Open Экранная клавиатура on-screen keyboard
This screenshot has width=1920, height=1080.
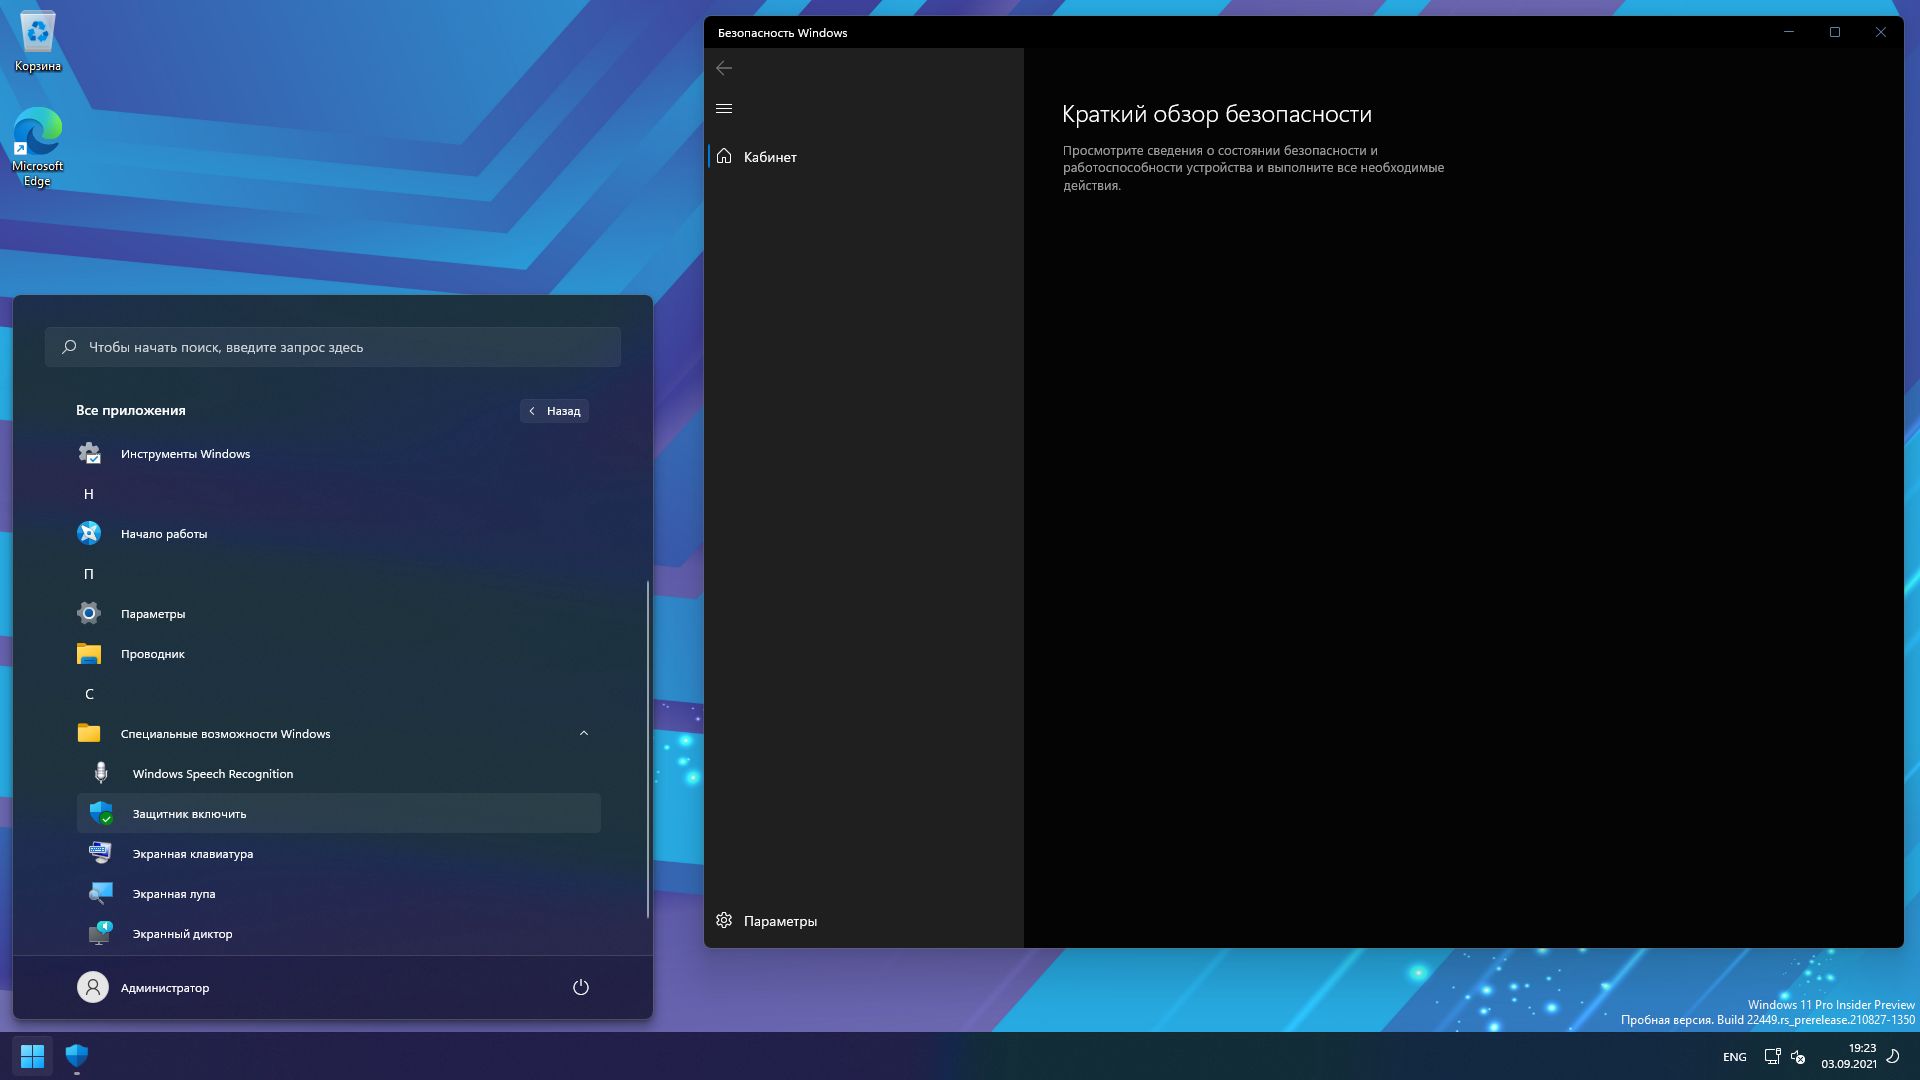coord(192,853)
